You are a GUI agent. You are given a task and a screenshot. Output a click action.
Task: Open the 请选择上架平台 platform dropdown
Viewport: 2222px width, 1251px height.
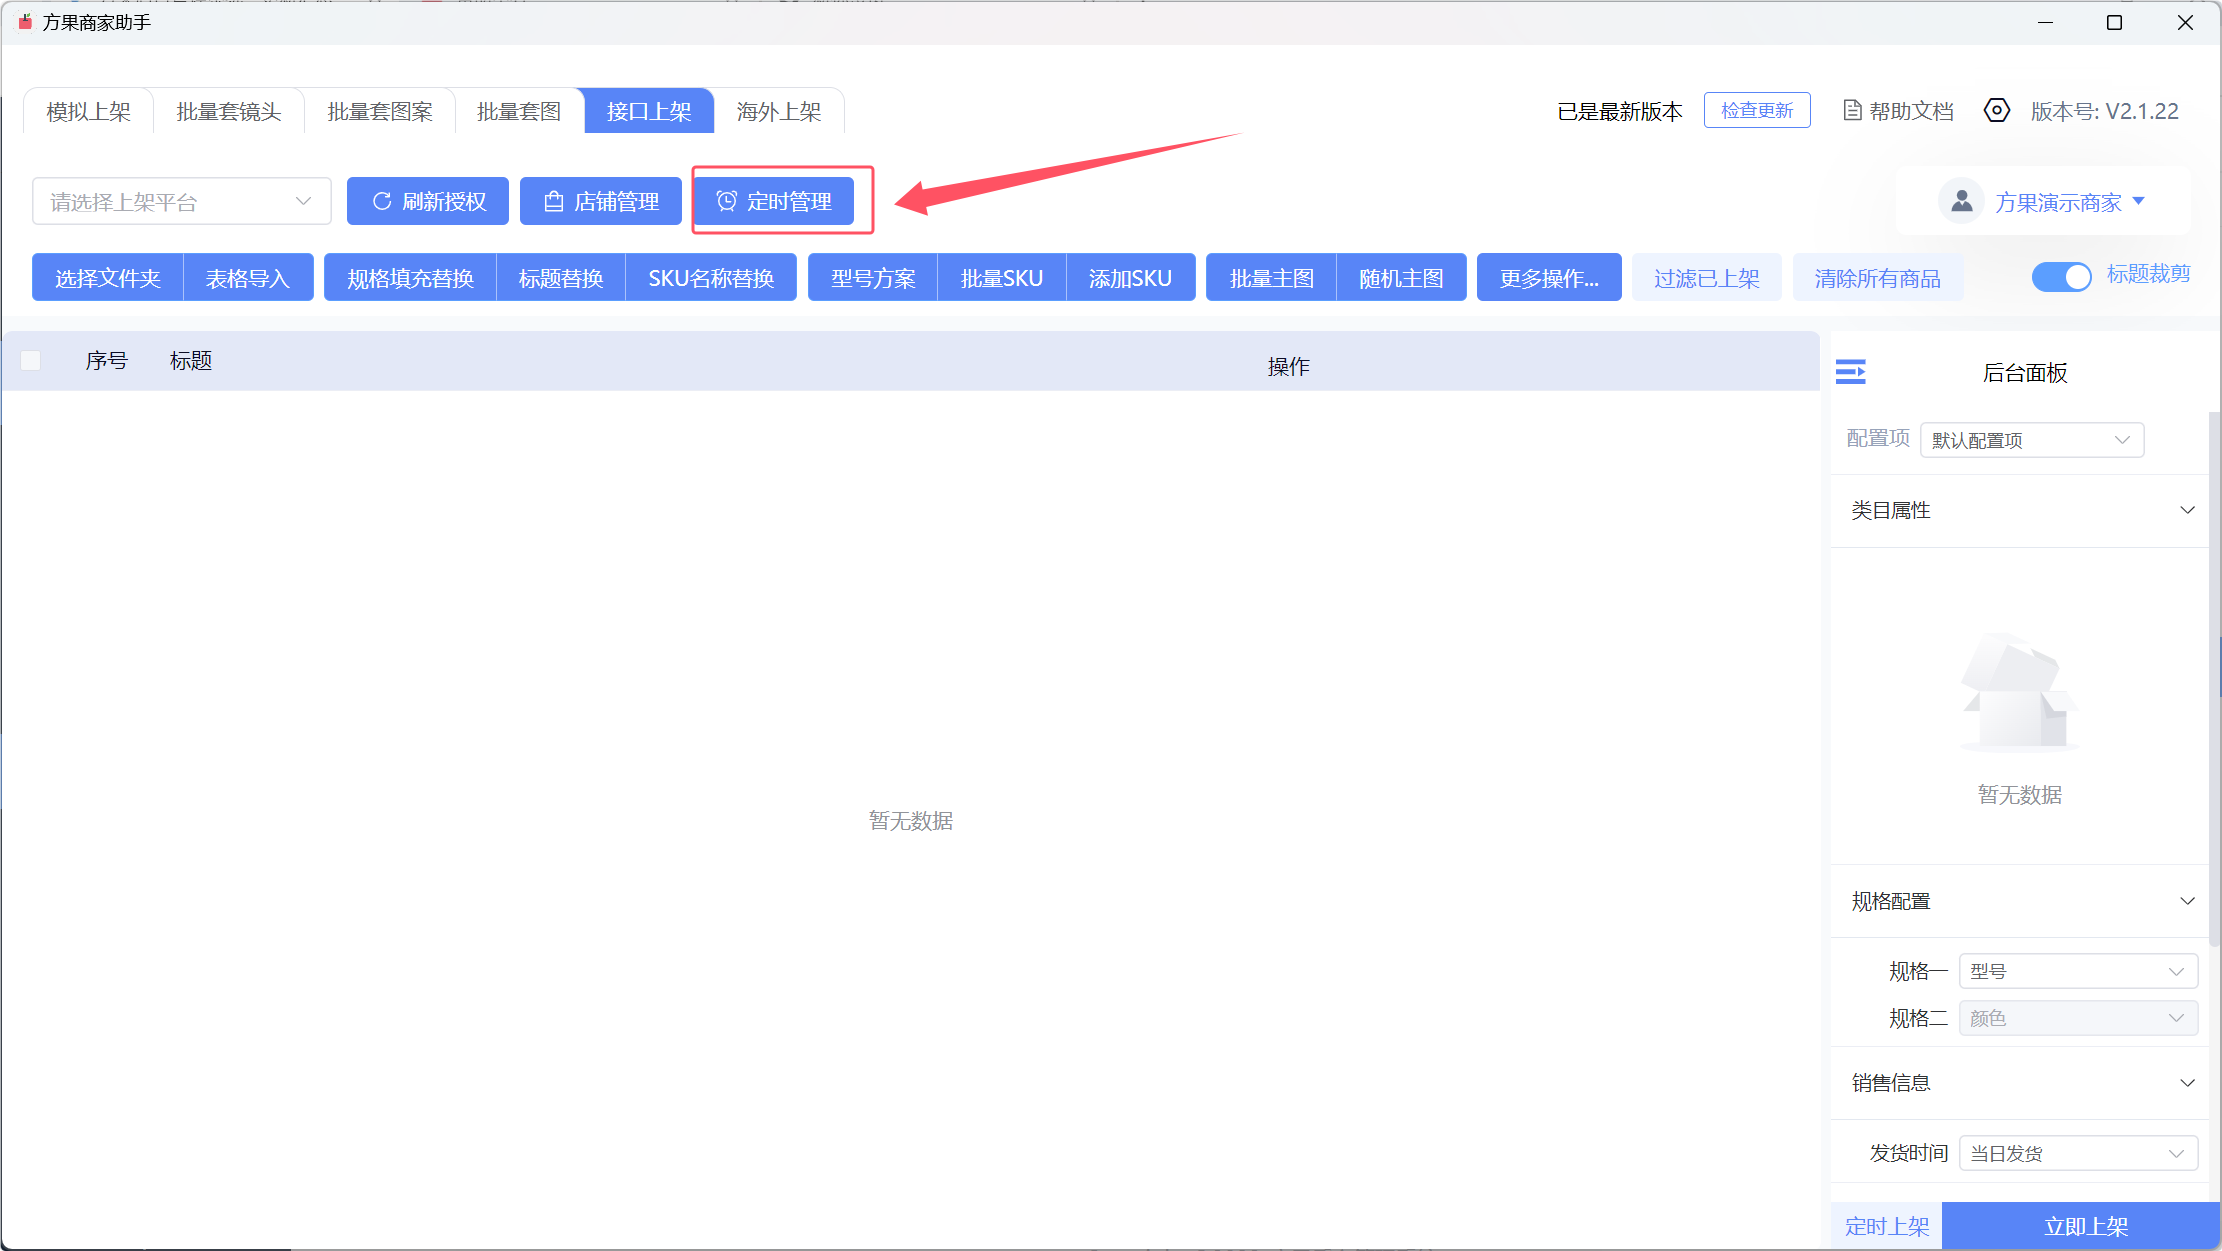(x=182, y=201)
